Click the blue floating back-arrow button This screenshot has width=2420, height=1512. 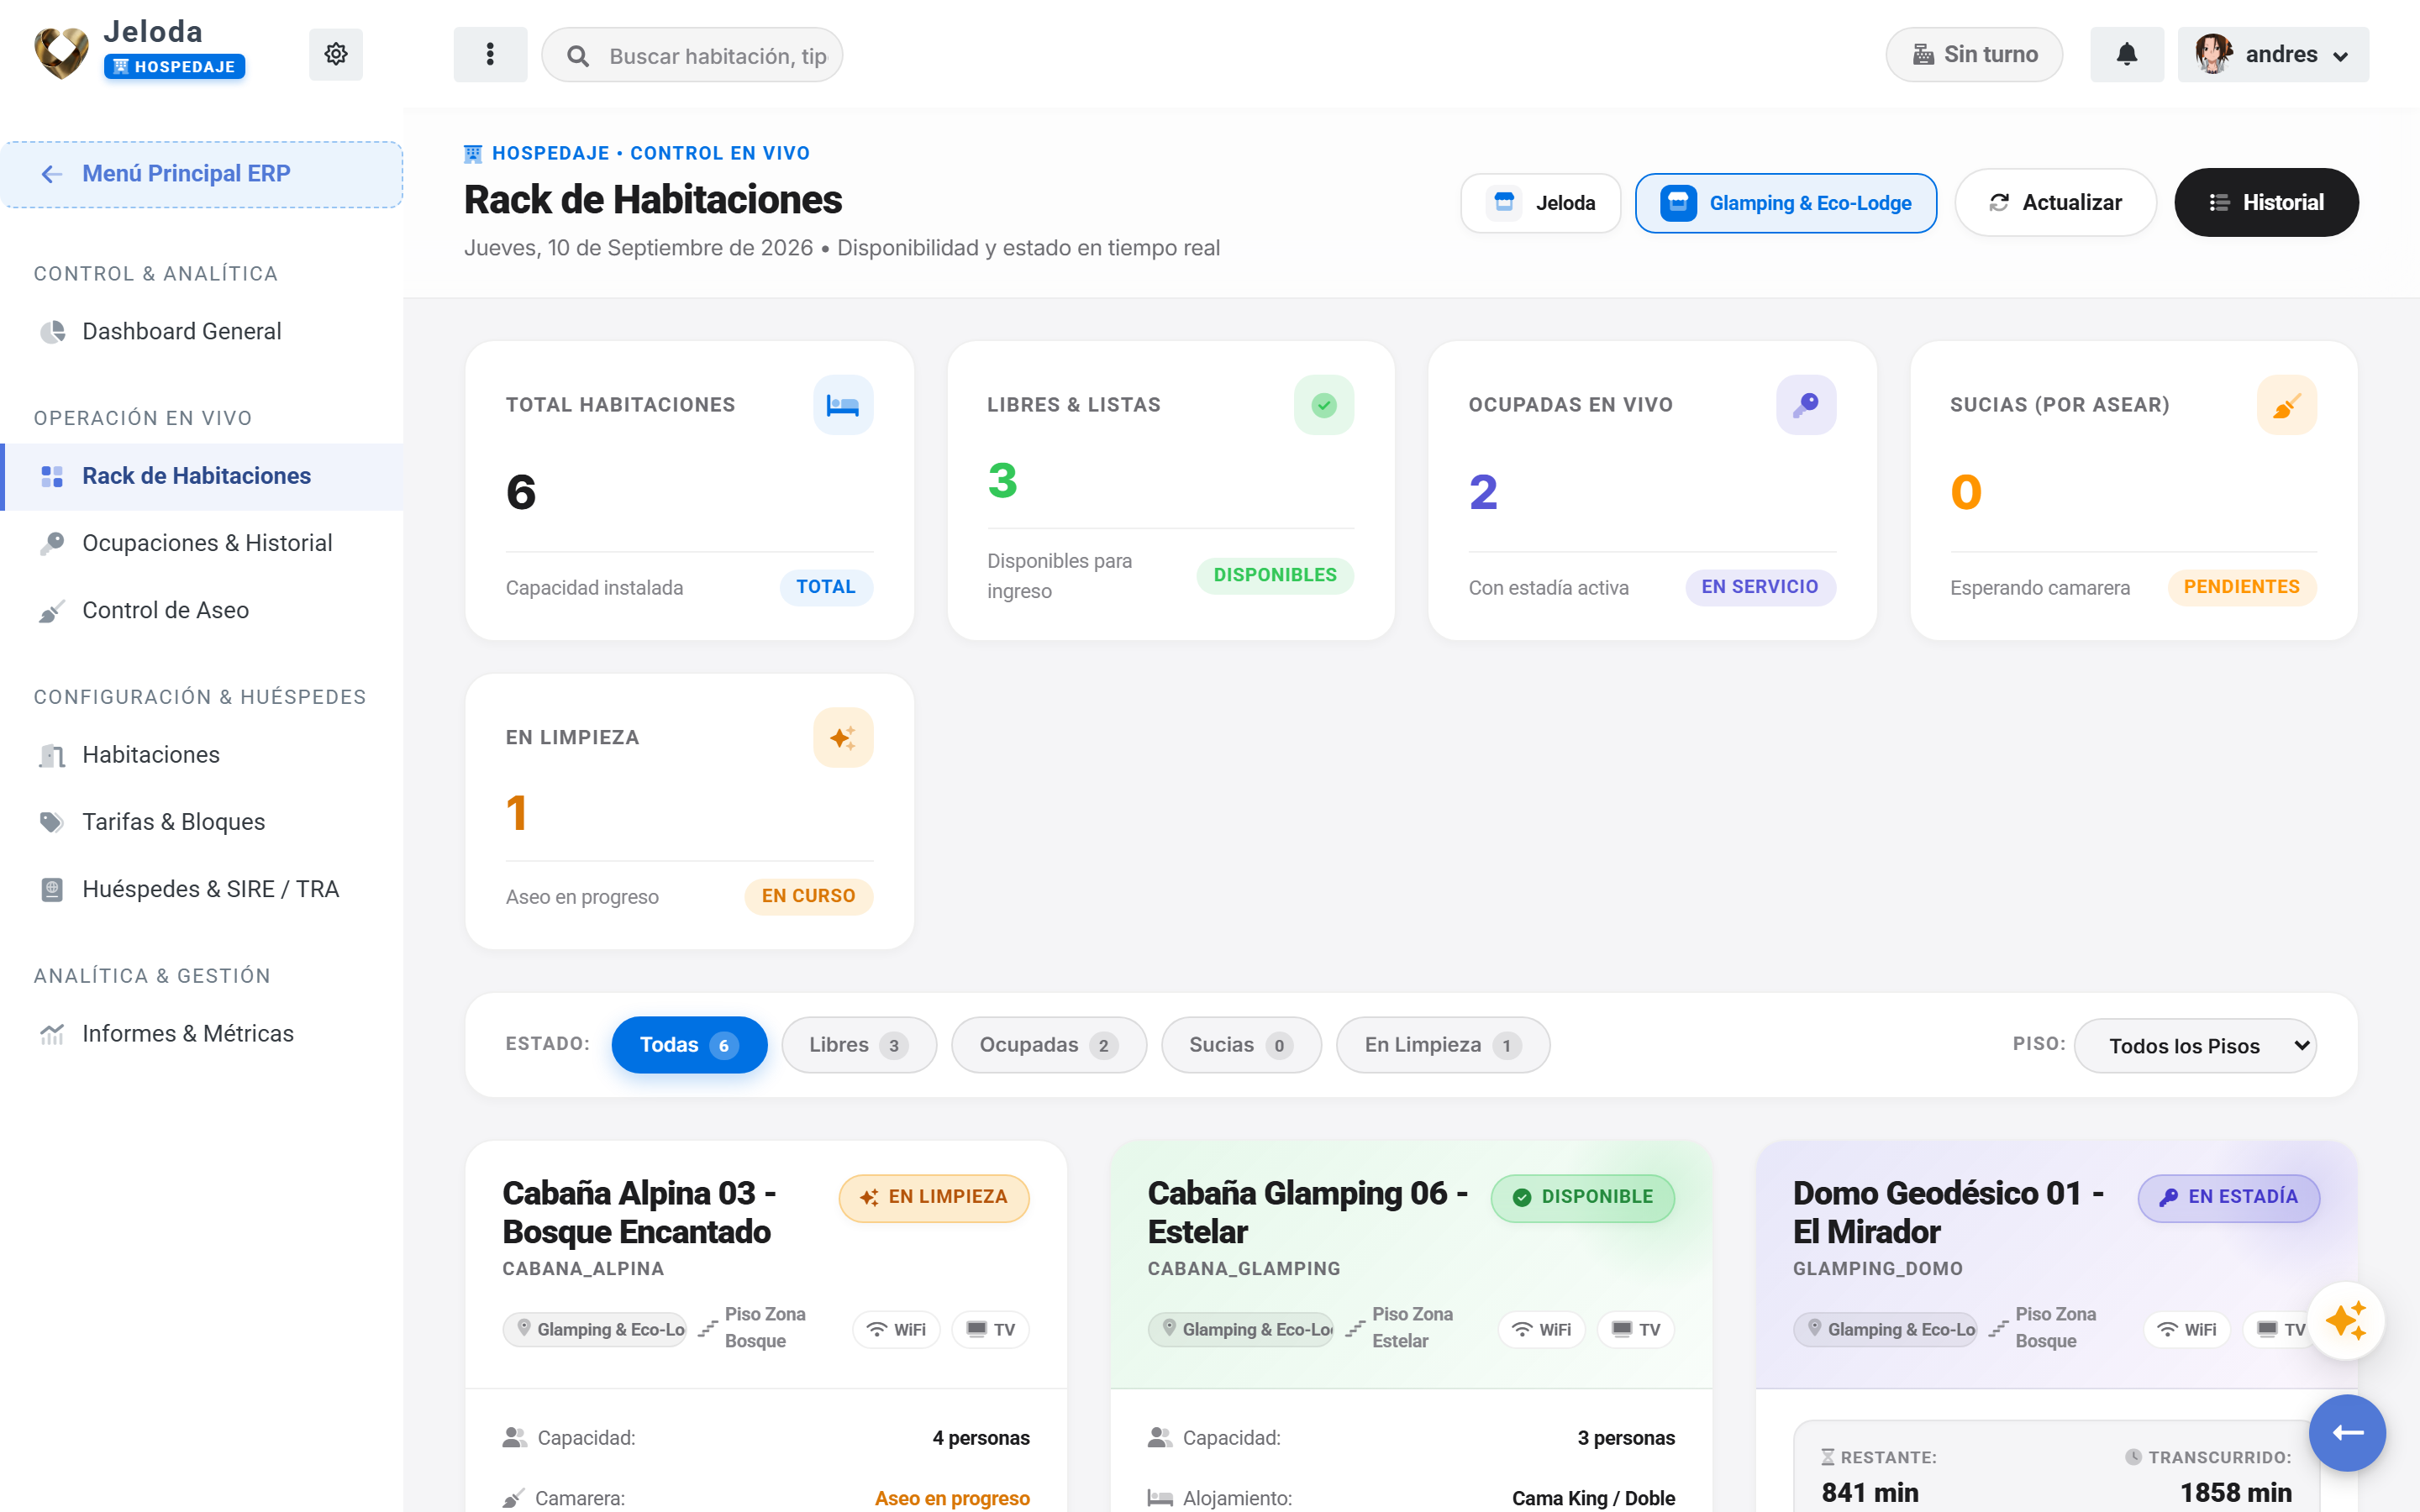(2347, 1433)
